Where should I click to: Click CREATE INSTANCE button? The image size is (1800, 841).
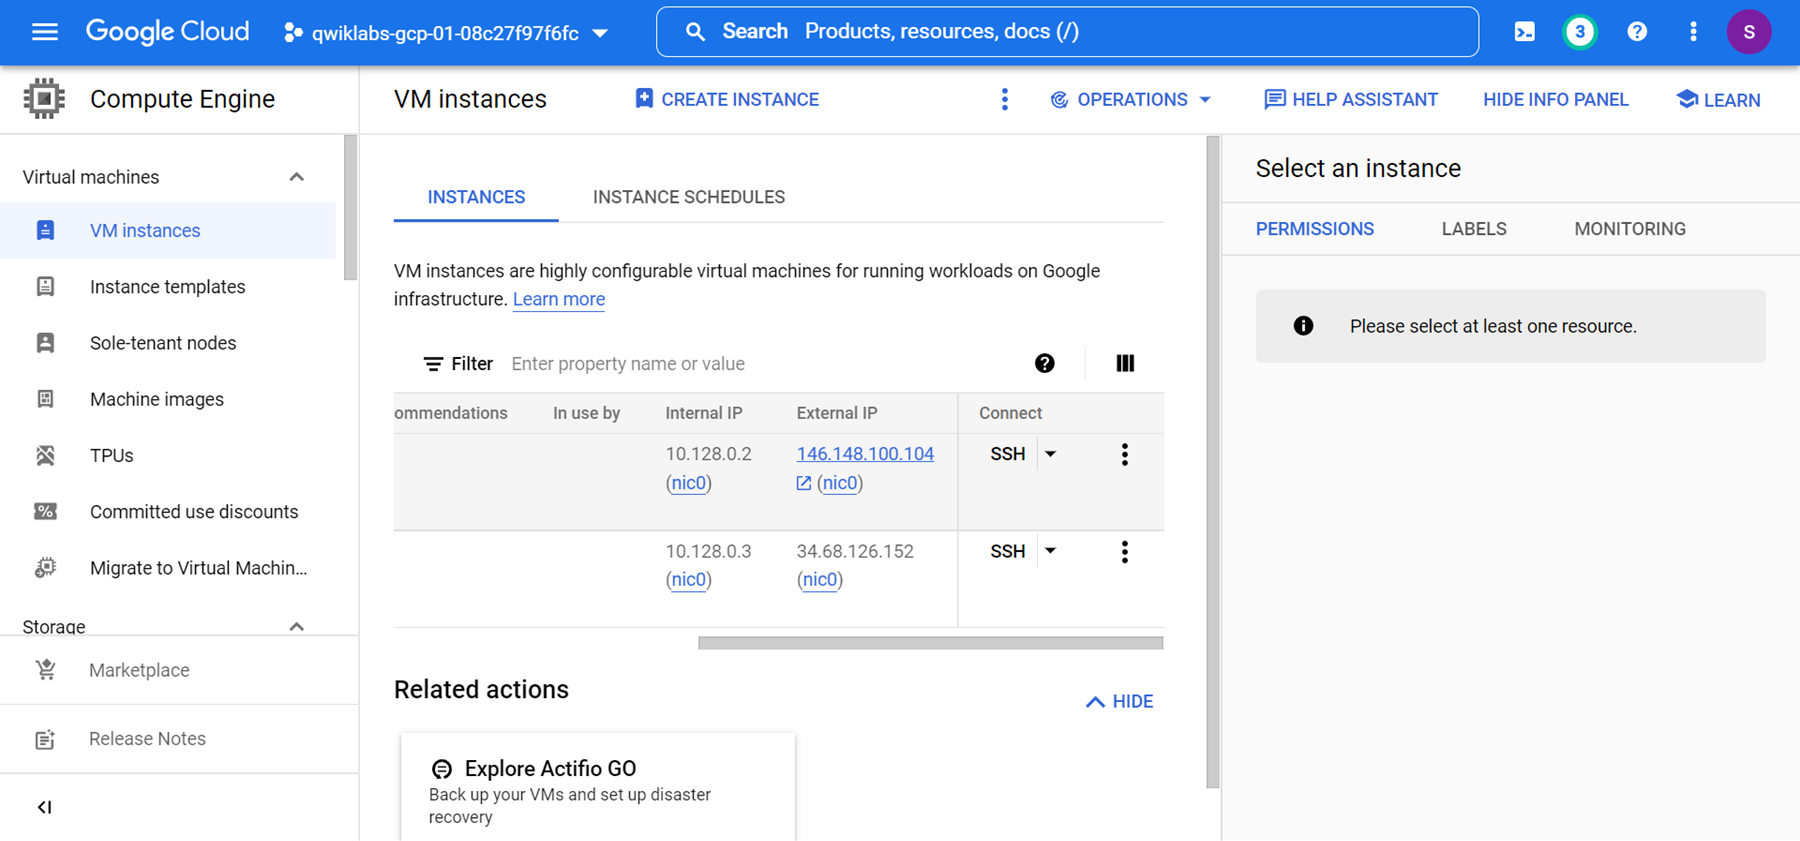727,99
